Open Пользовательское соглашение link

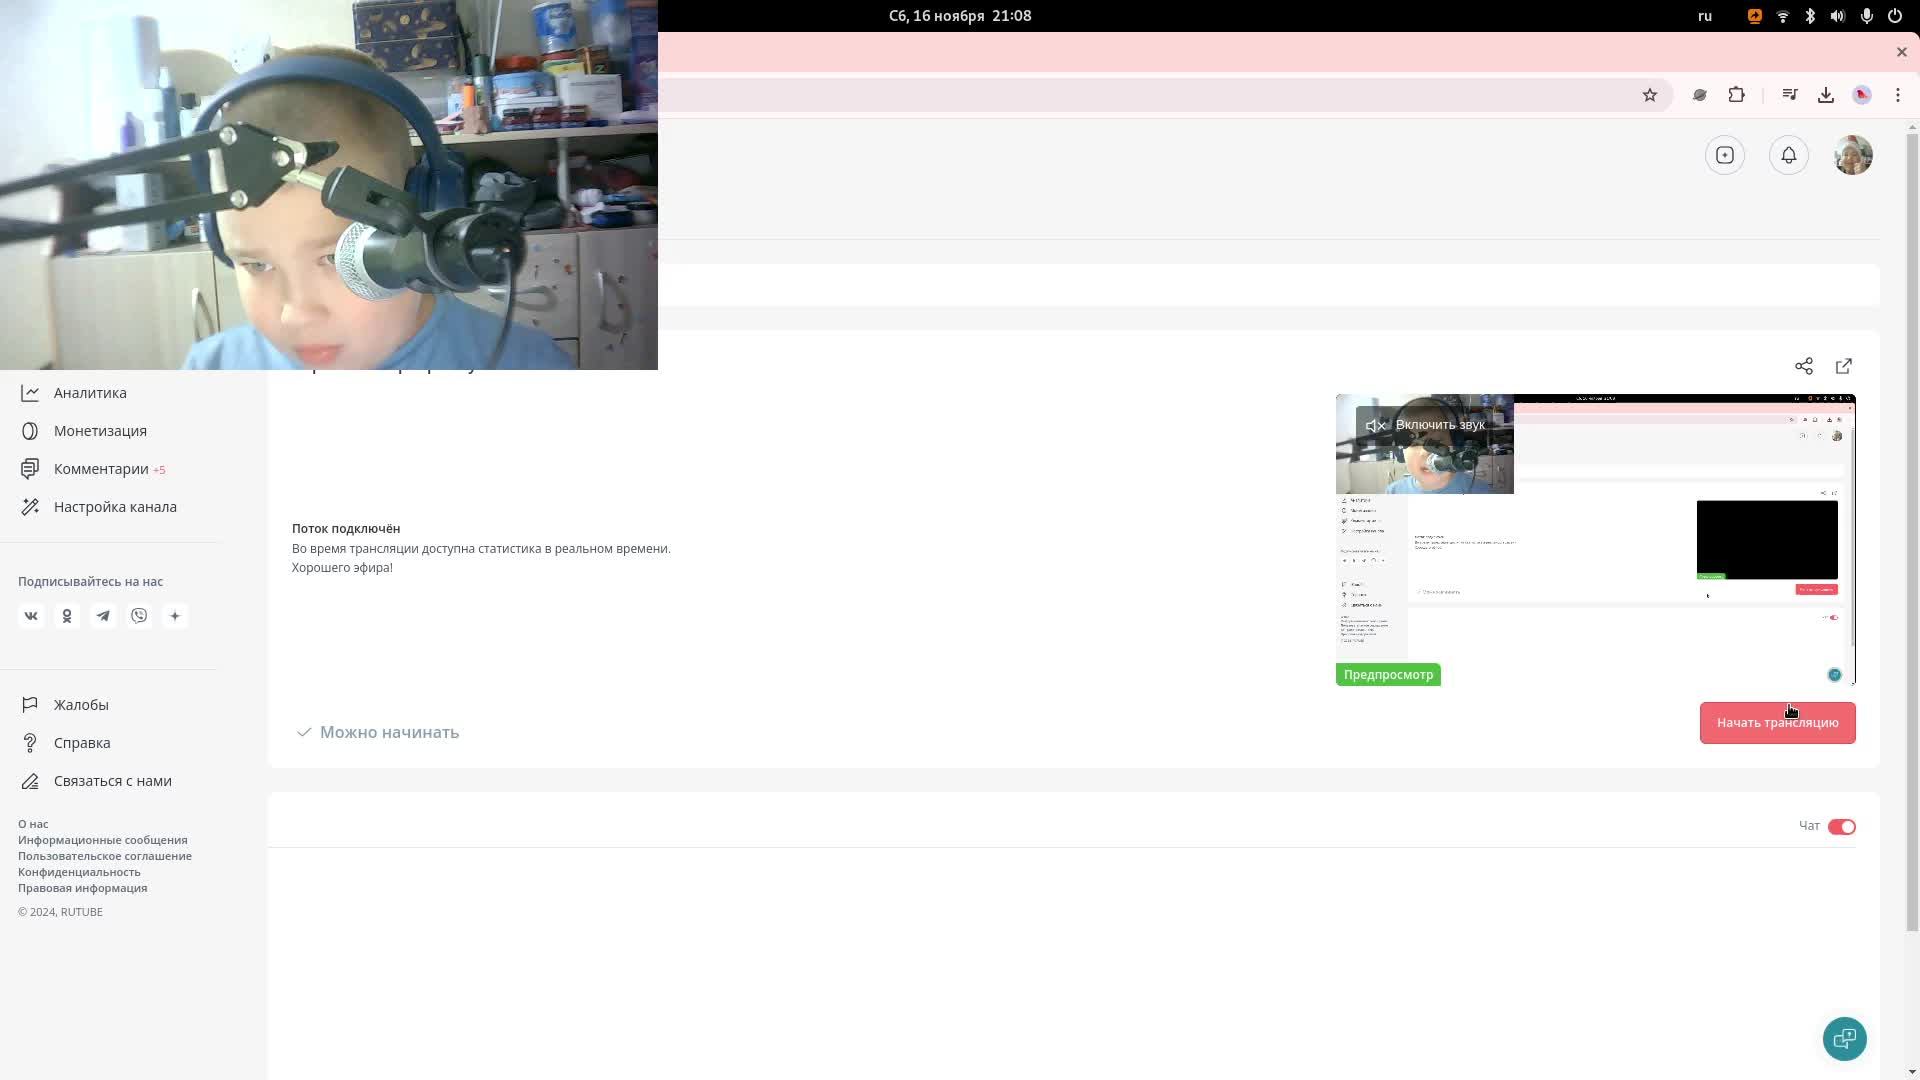[105, 856]
